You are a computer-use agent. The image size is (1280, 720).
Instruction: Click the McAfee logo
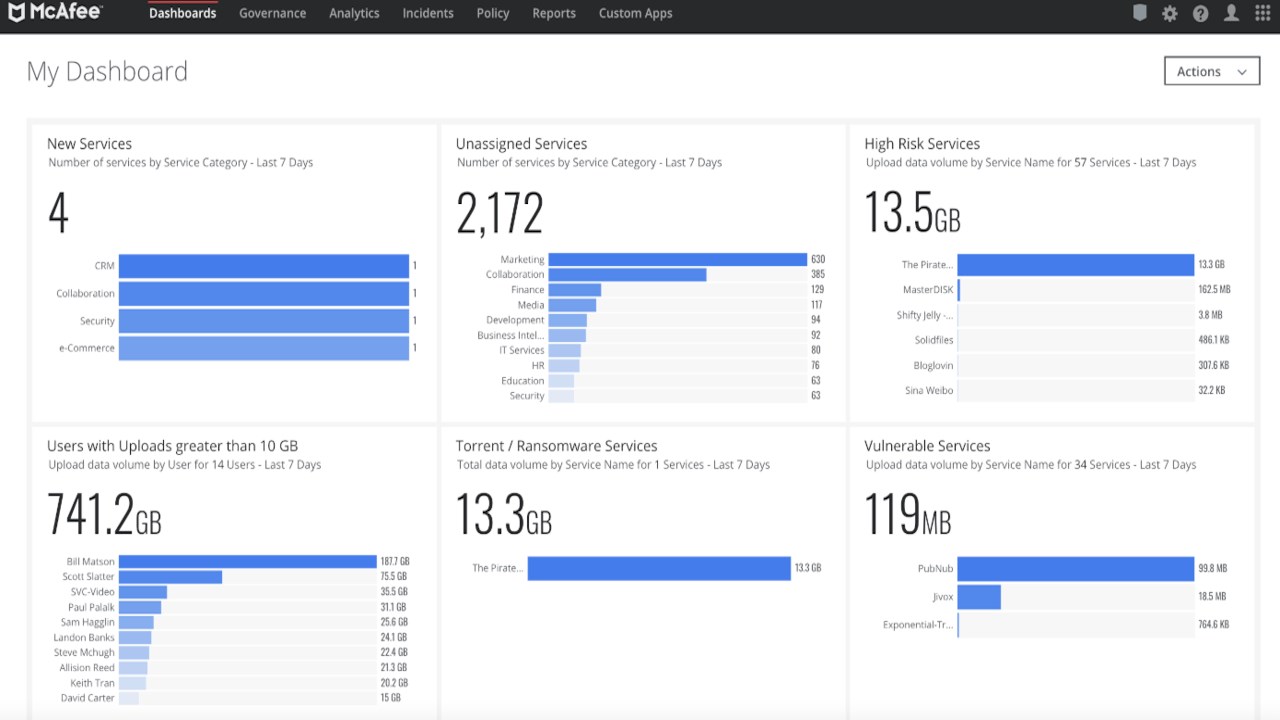click(x=55, y=13)
